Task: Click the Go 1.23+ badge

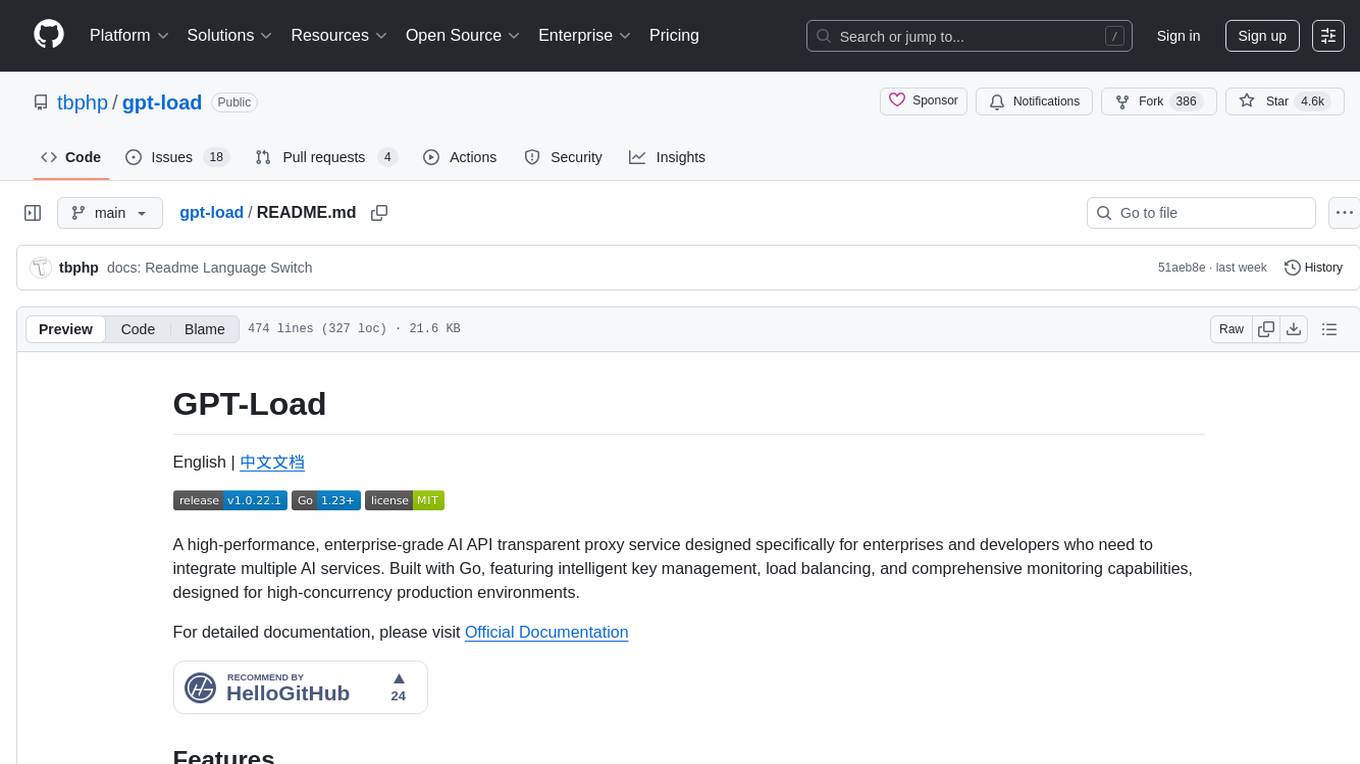Action: pos(326,500)
